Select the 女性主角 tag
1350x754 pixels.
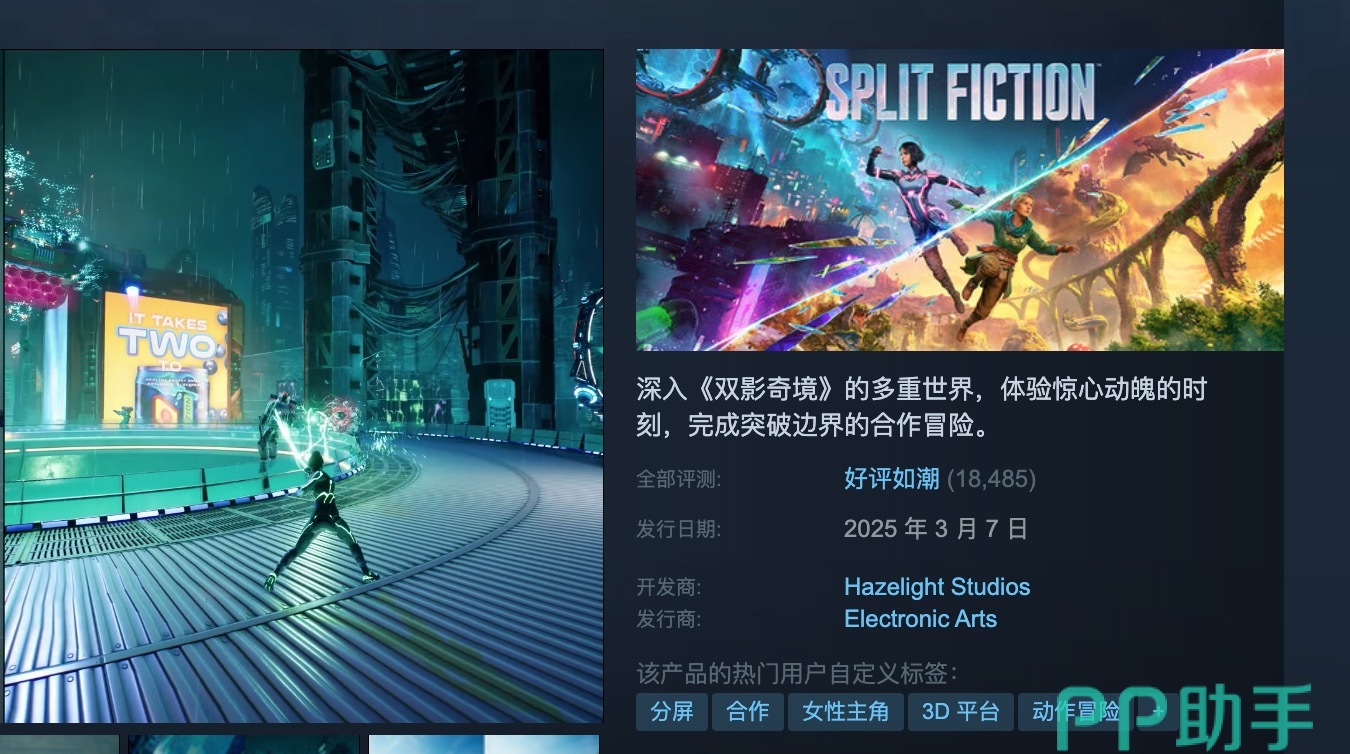846,712
